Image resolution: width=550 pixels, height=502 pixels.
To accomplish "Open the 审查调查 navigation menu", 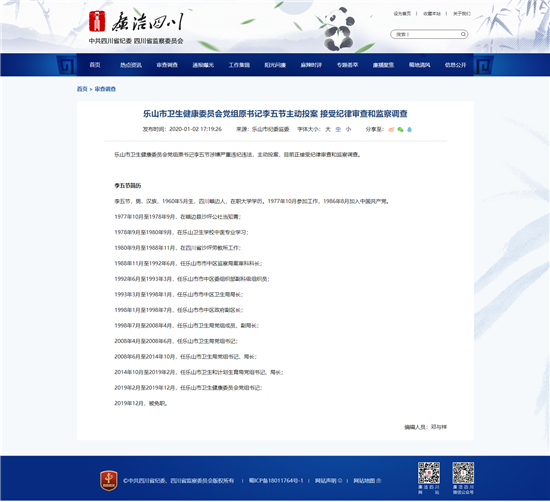I will (167, 65).
